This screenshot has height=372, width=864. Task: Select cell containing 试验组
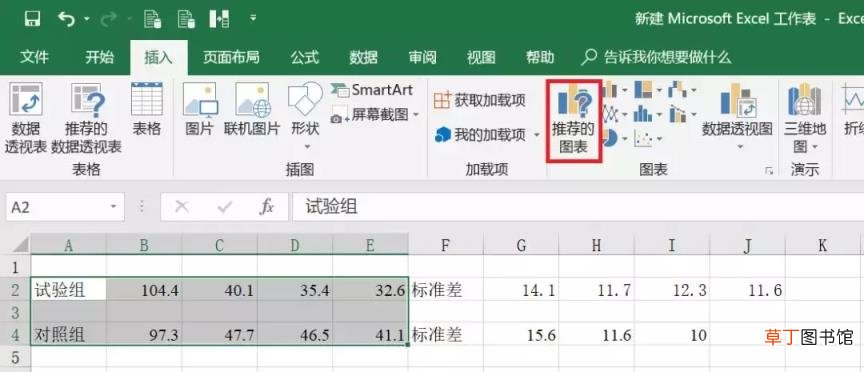click(x=68, y=290)
